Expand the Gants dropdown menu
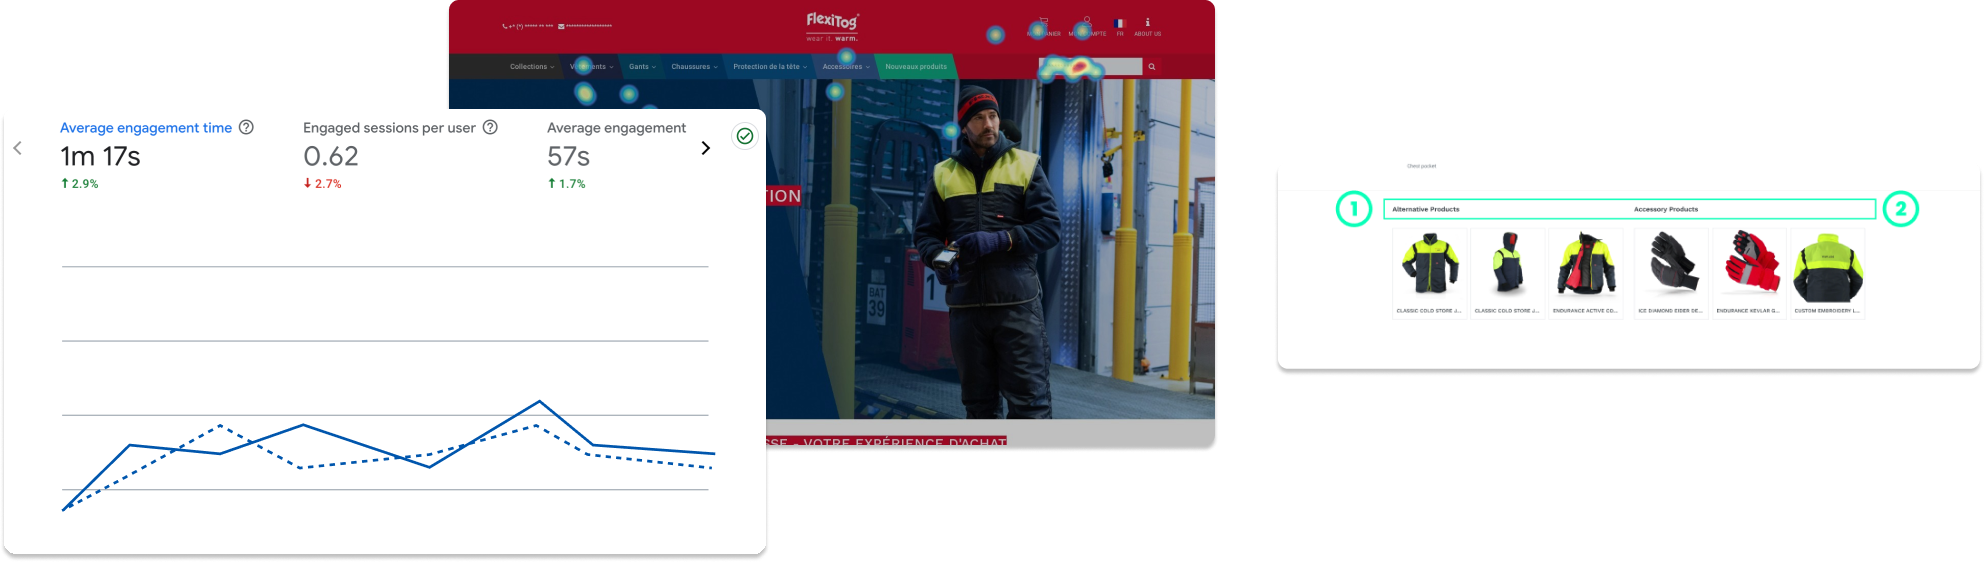Screen dimensions: 1984x562 coord(642,67)
